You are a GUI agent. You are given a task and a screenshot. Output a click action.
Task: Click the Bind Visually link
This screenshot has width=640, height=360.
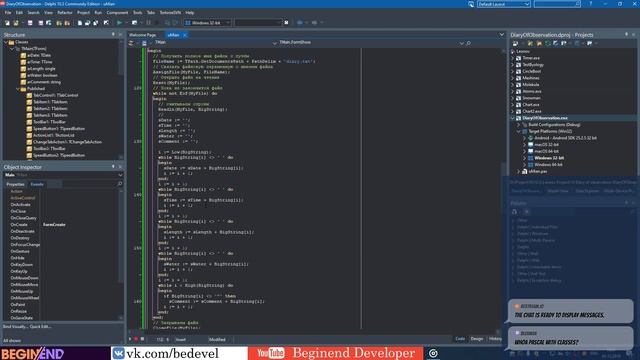coord(15,327)
